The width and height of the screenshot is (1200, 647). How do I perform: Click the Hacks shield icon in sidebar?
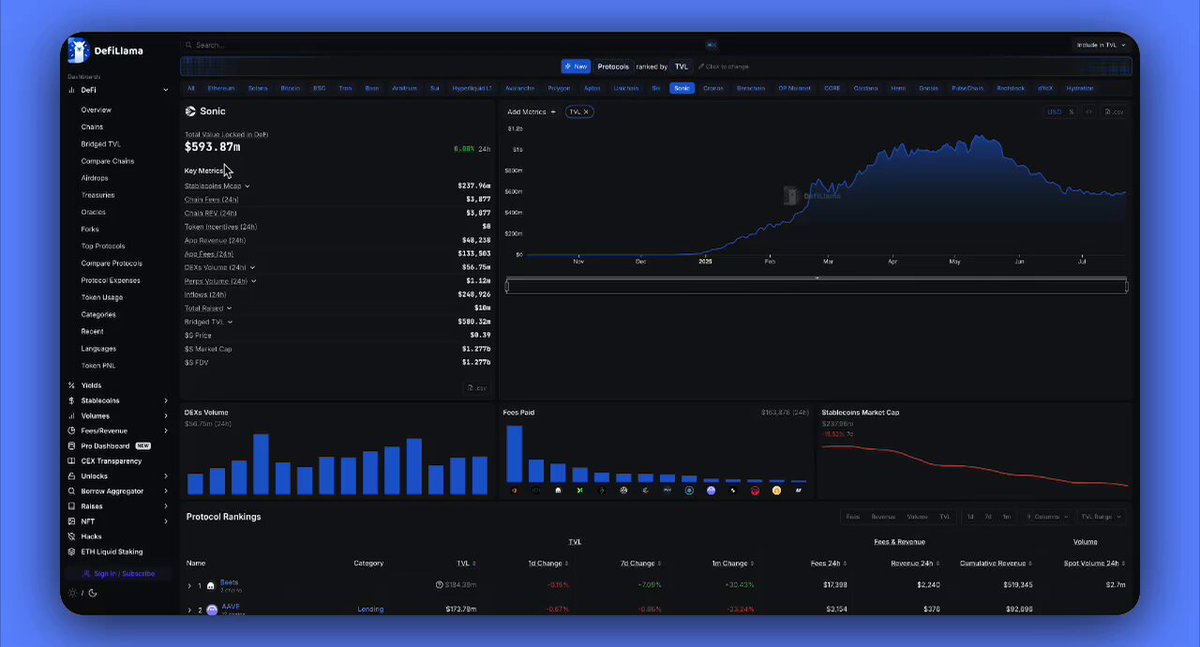click(x=71, y=536)
